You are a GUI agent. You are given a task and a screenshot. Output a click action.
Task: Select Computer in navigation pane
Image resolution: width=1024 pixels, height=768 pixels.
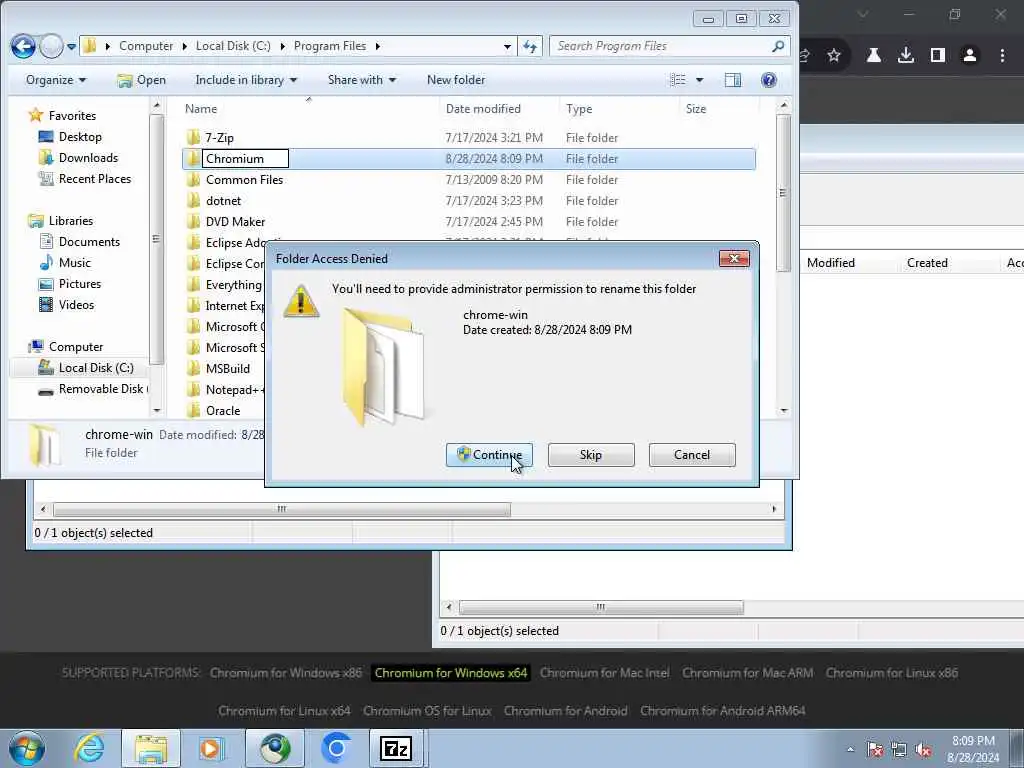(76, 347)
